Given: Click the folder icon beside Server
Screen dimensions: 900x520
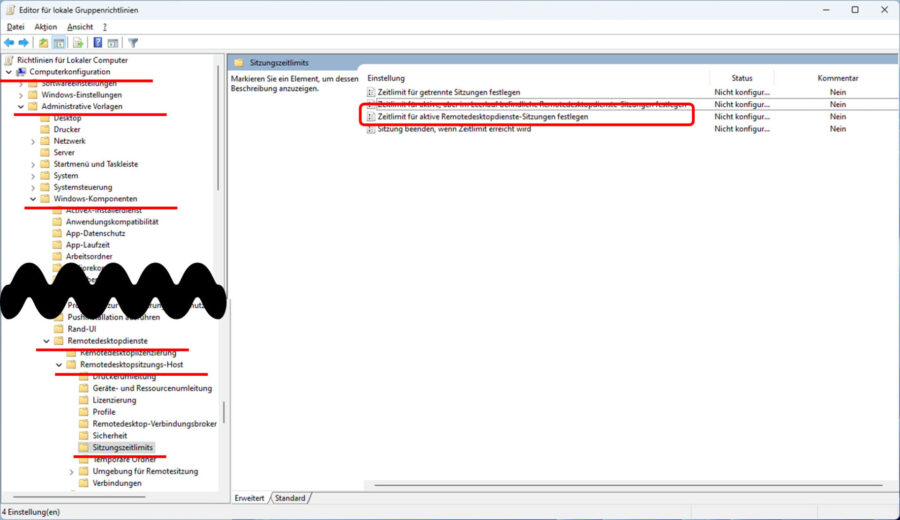Looking at the screenshot, I should point(45,153).
